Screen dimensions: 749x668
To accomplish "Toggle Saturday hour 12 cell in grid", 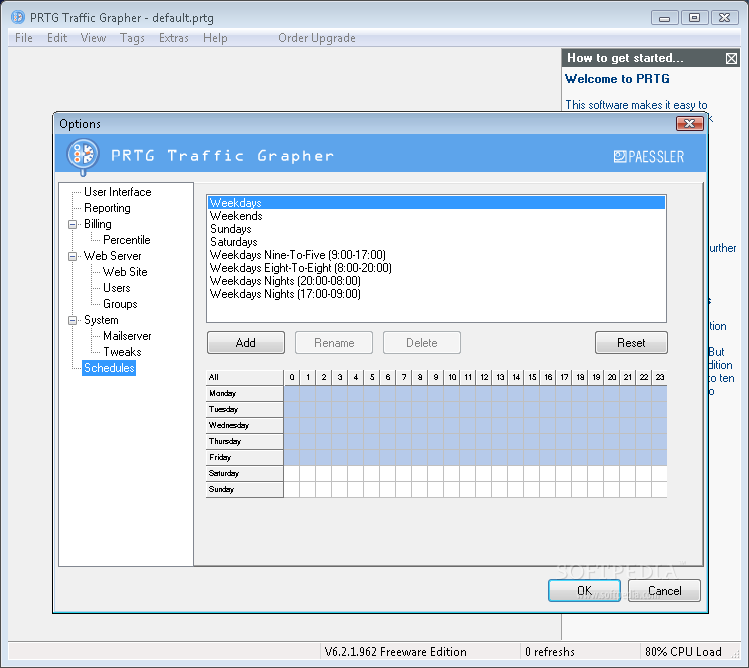I will click(x=484, y=474).
